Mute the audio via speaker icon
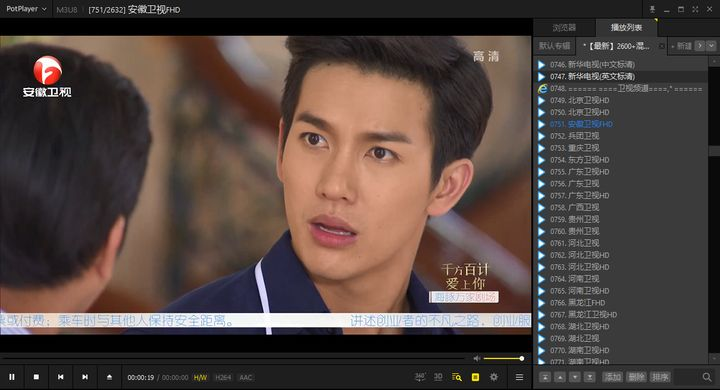The image size is (720, 390). tap(477, 358)
